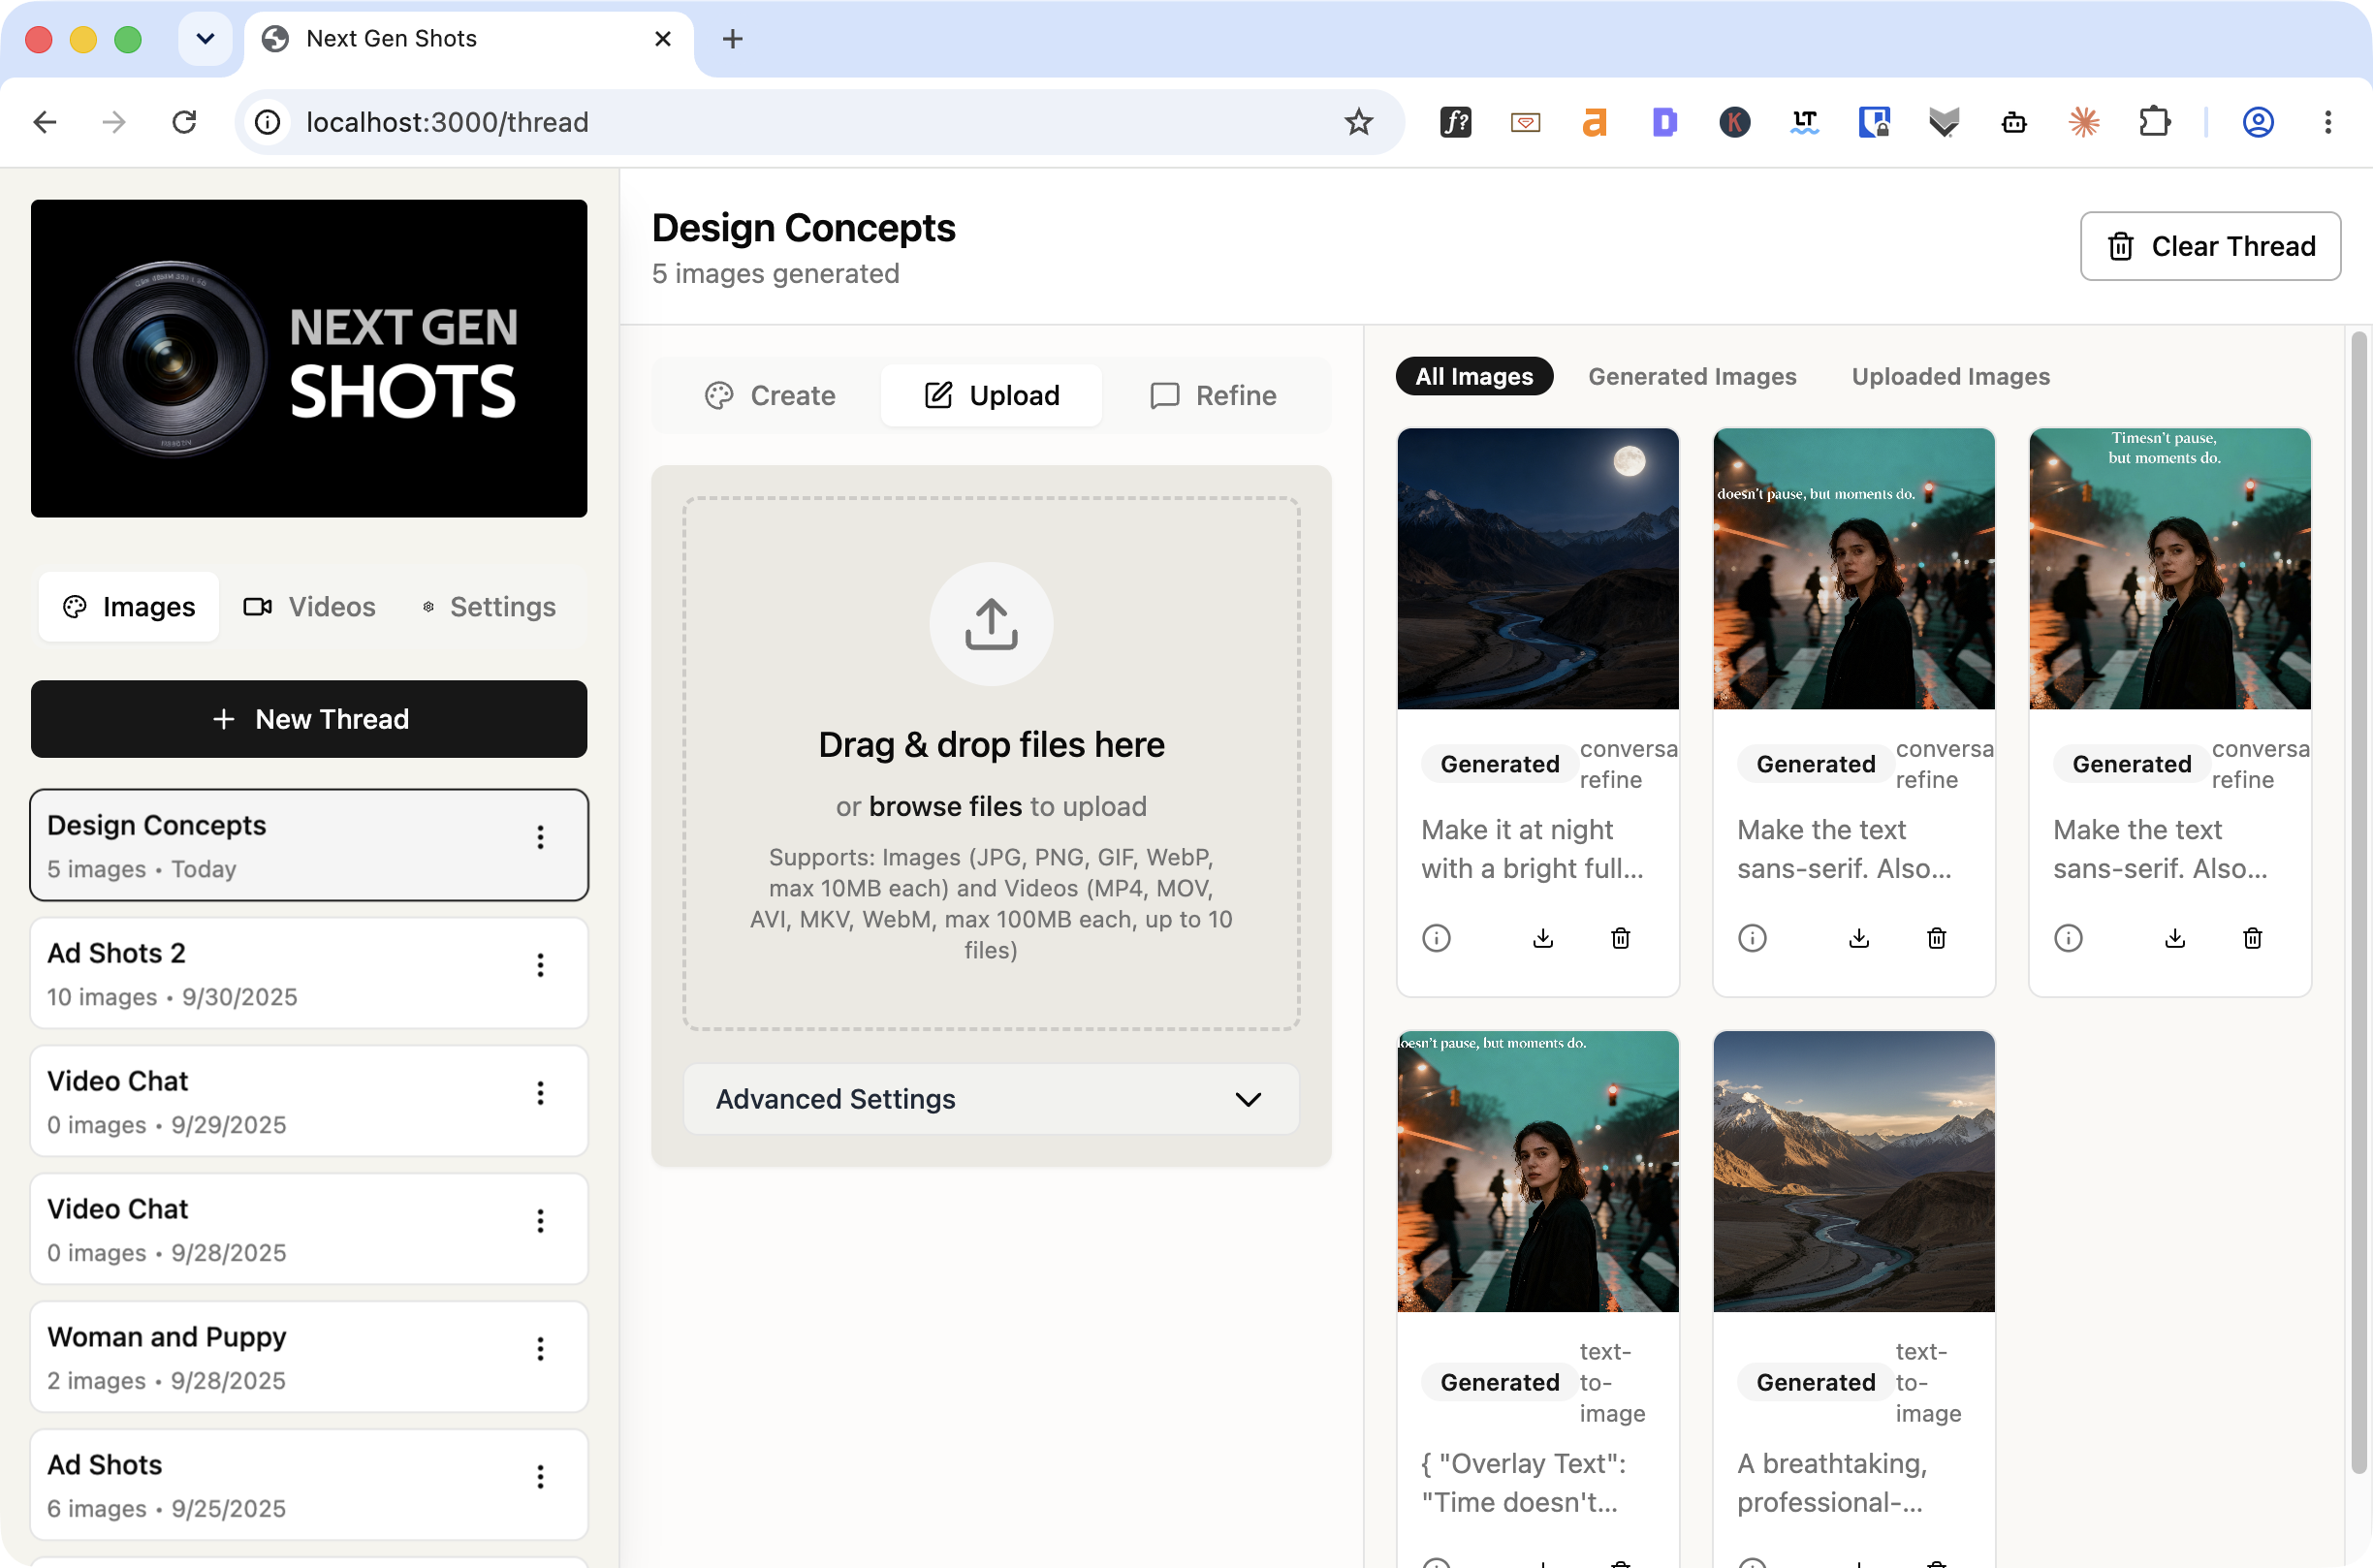The height and width of the screenshot is (1568, 2373).
Task: Click the Clear Thread button
Action: click(2210, 246)
